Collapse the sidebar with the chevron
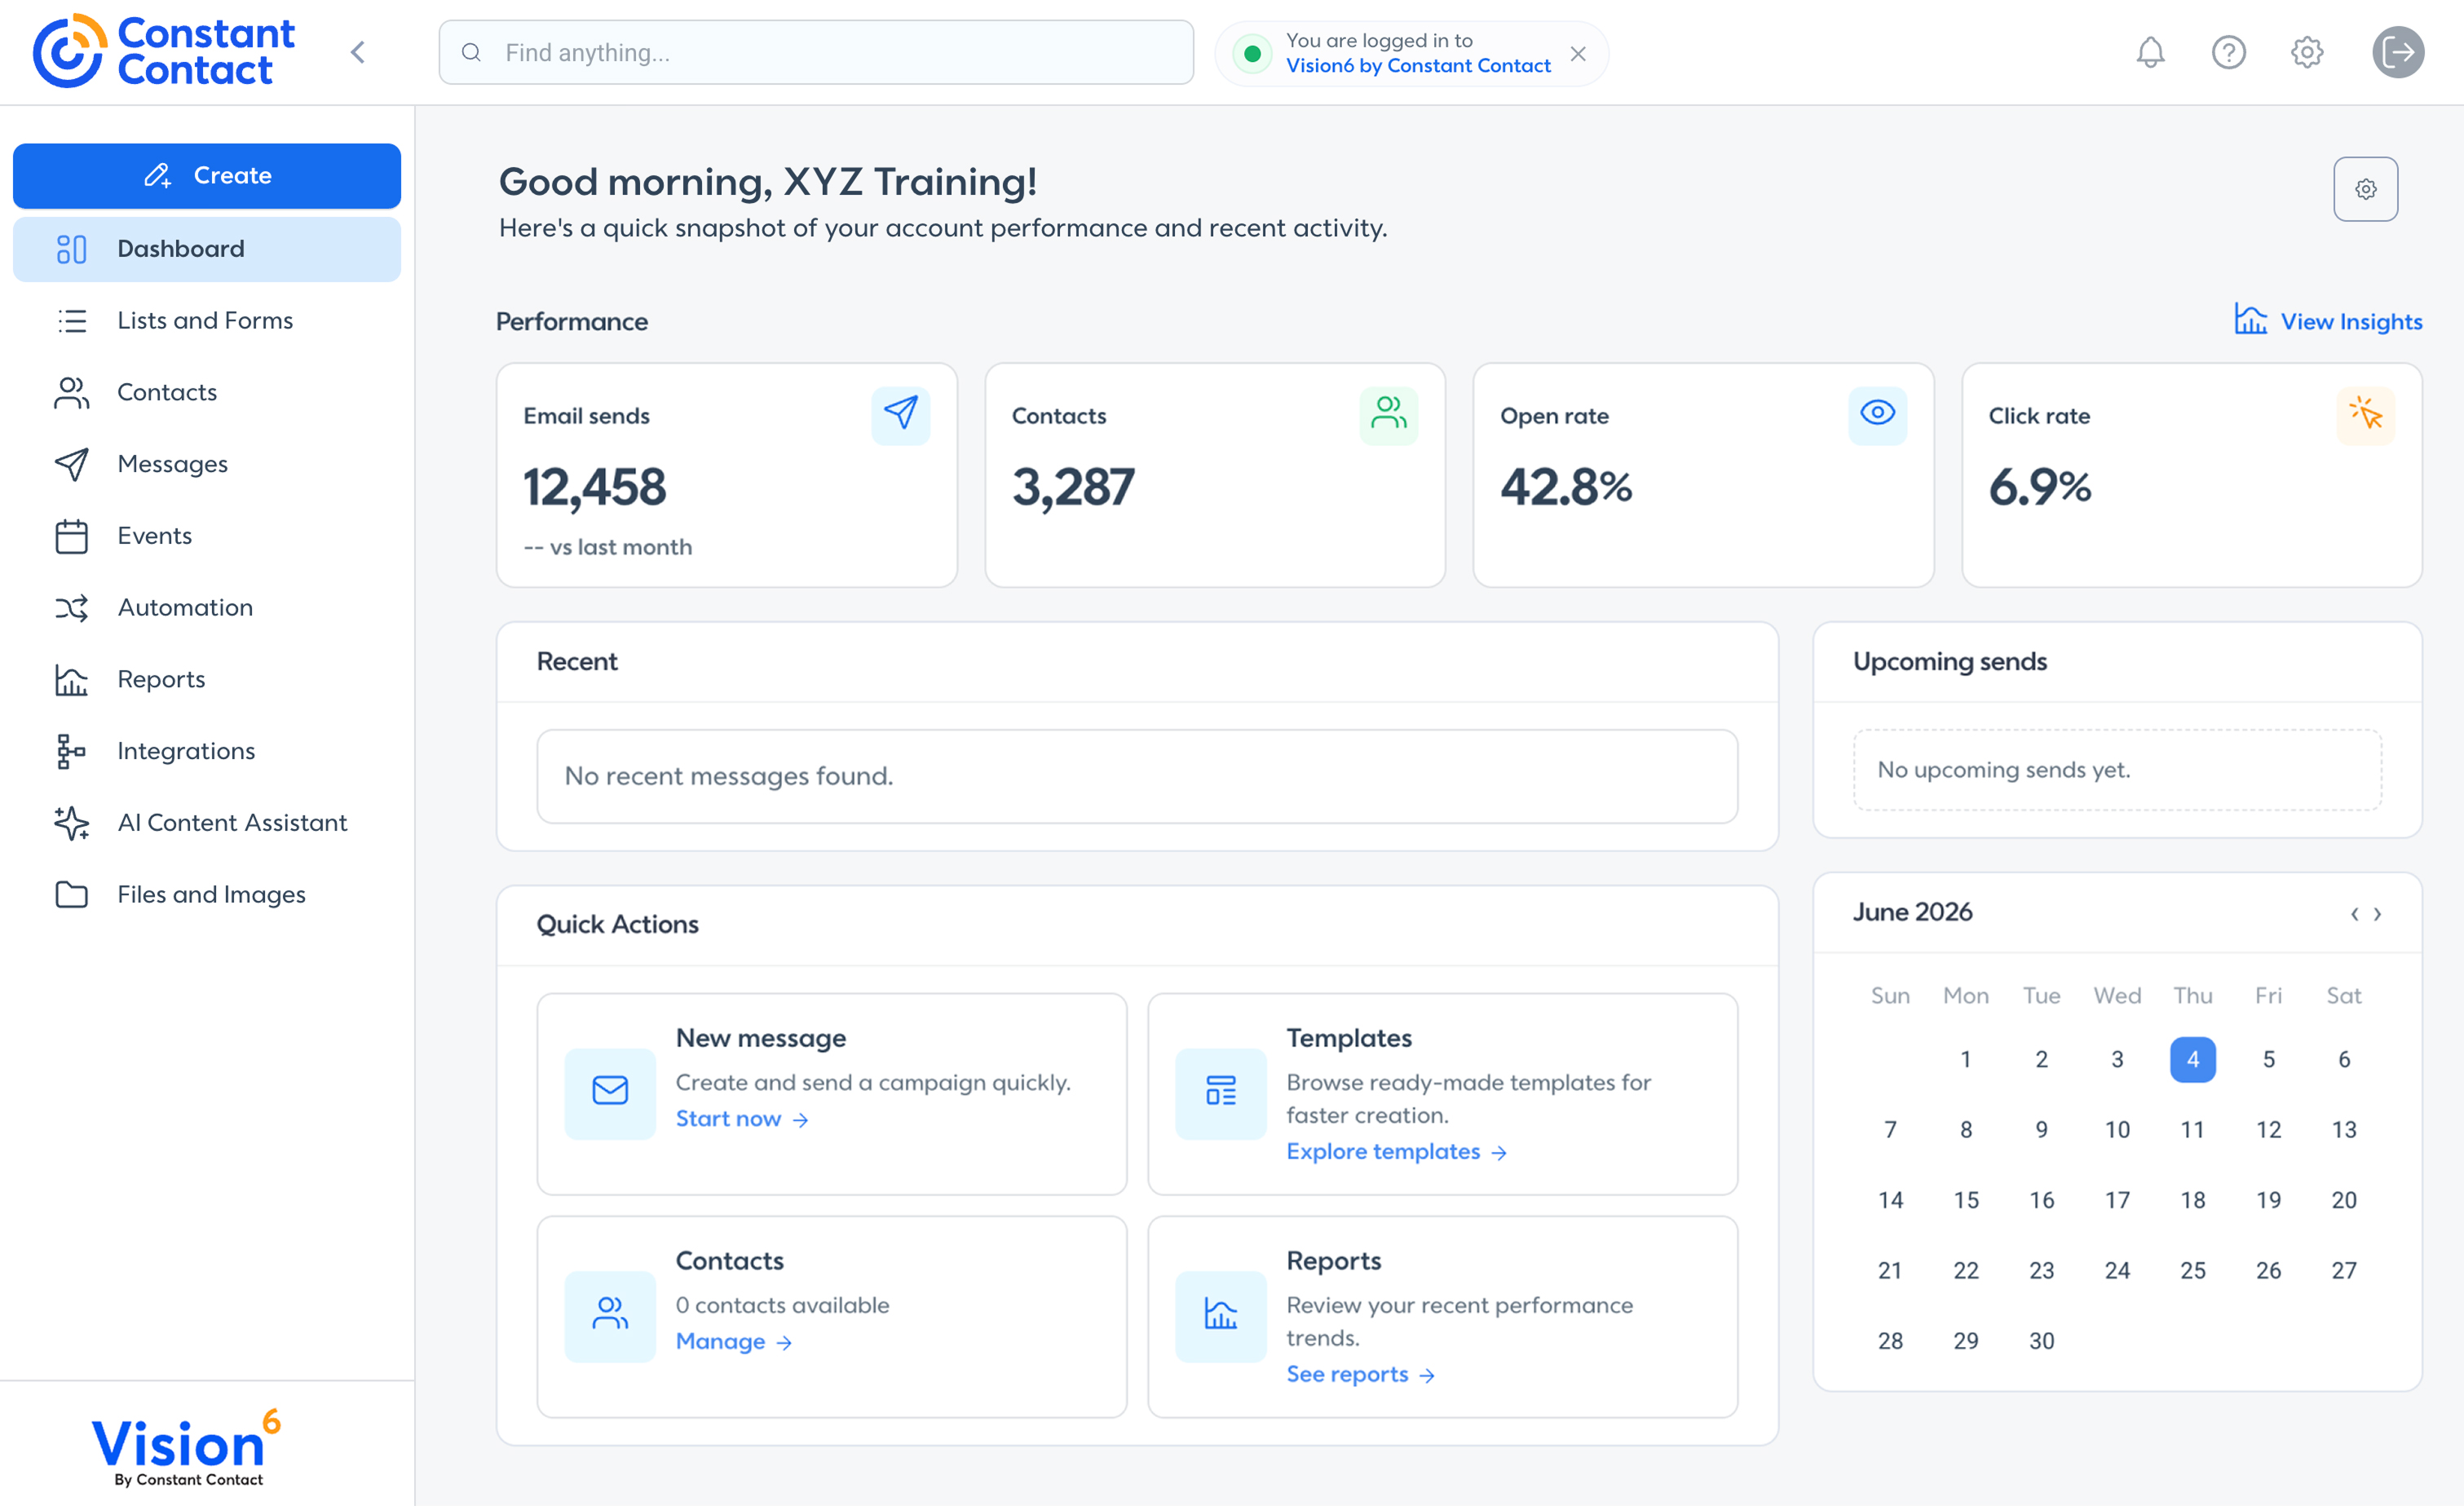The height and width of the screenshot is (1510, 2464). [358, 52]
